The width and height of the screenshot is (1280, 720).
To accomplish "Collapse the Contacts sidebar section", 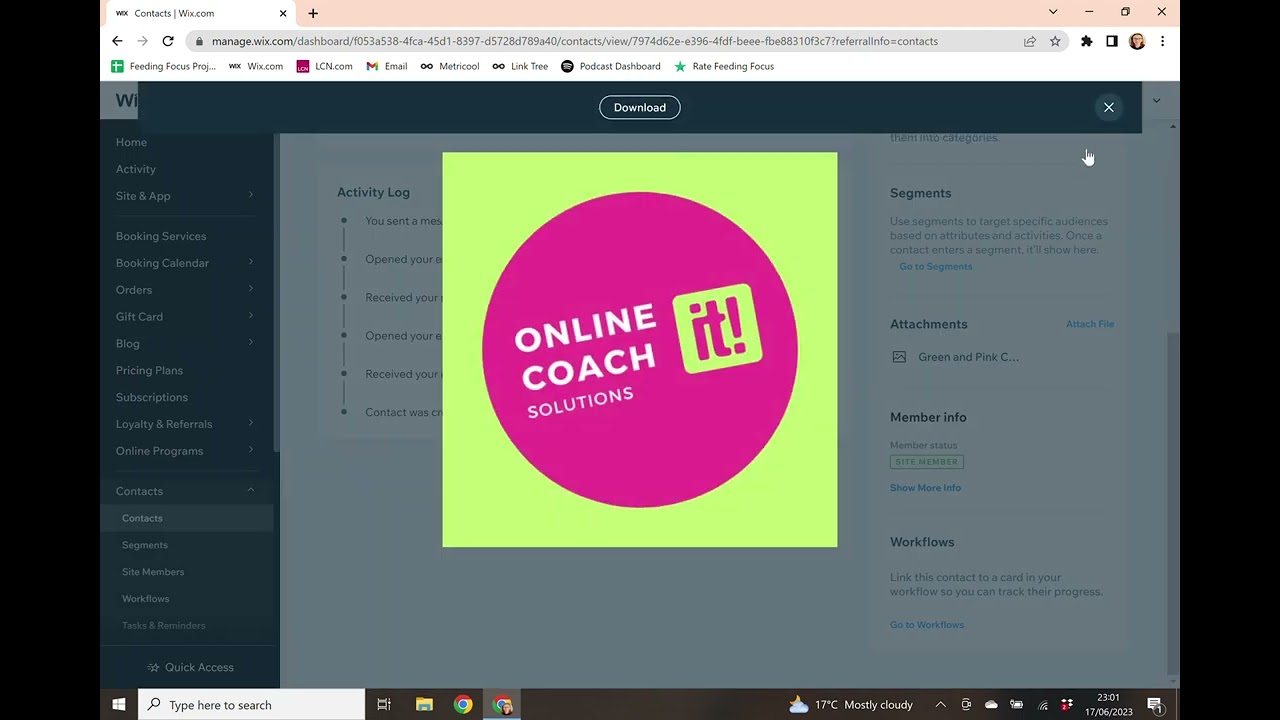I will pyautogui.click(x=185, y=491).
